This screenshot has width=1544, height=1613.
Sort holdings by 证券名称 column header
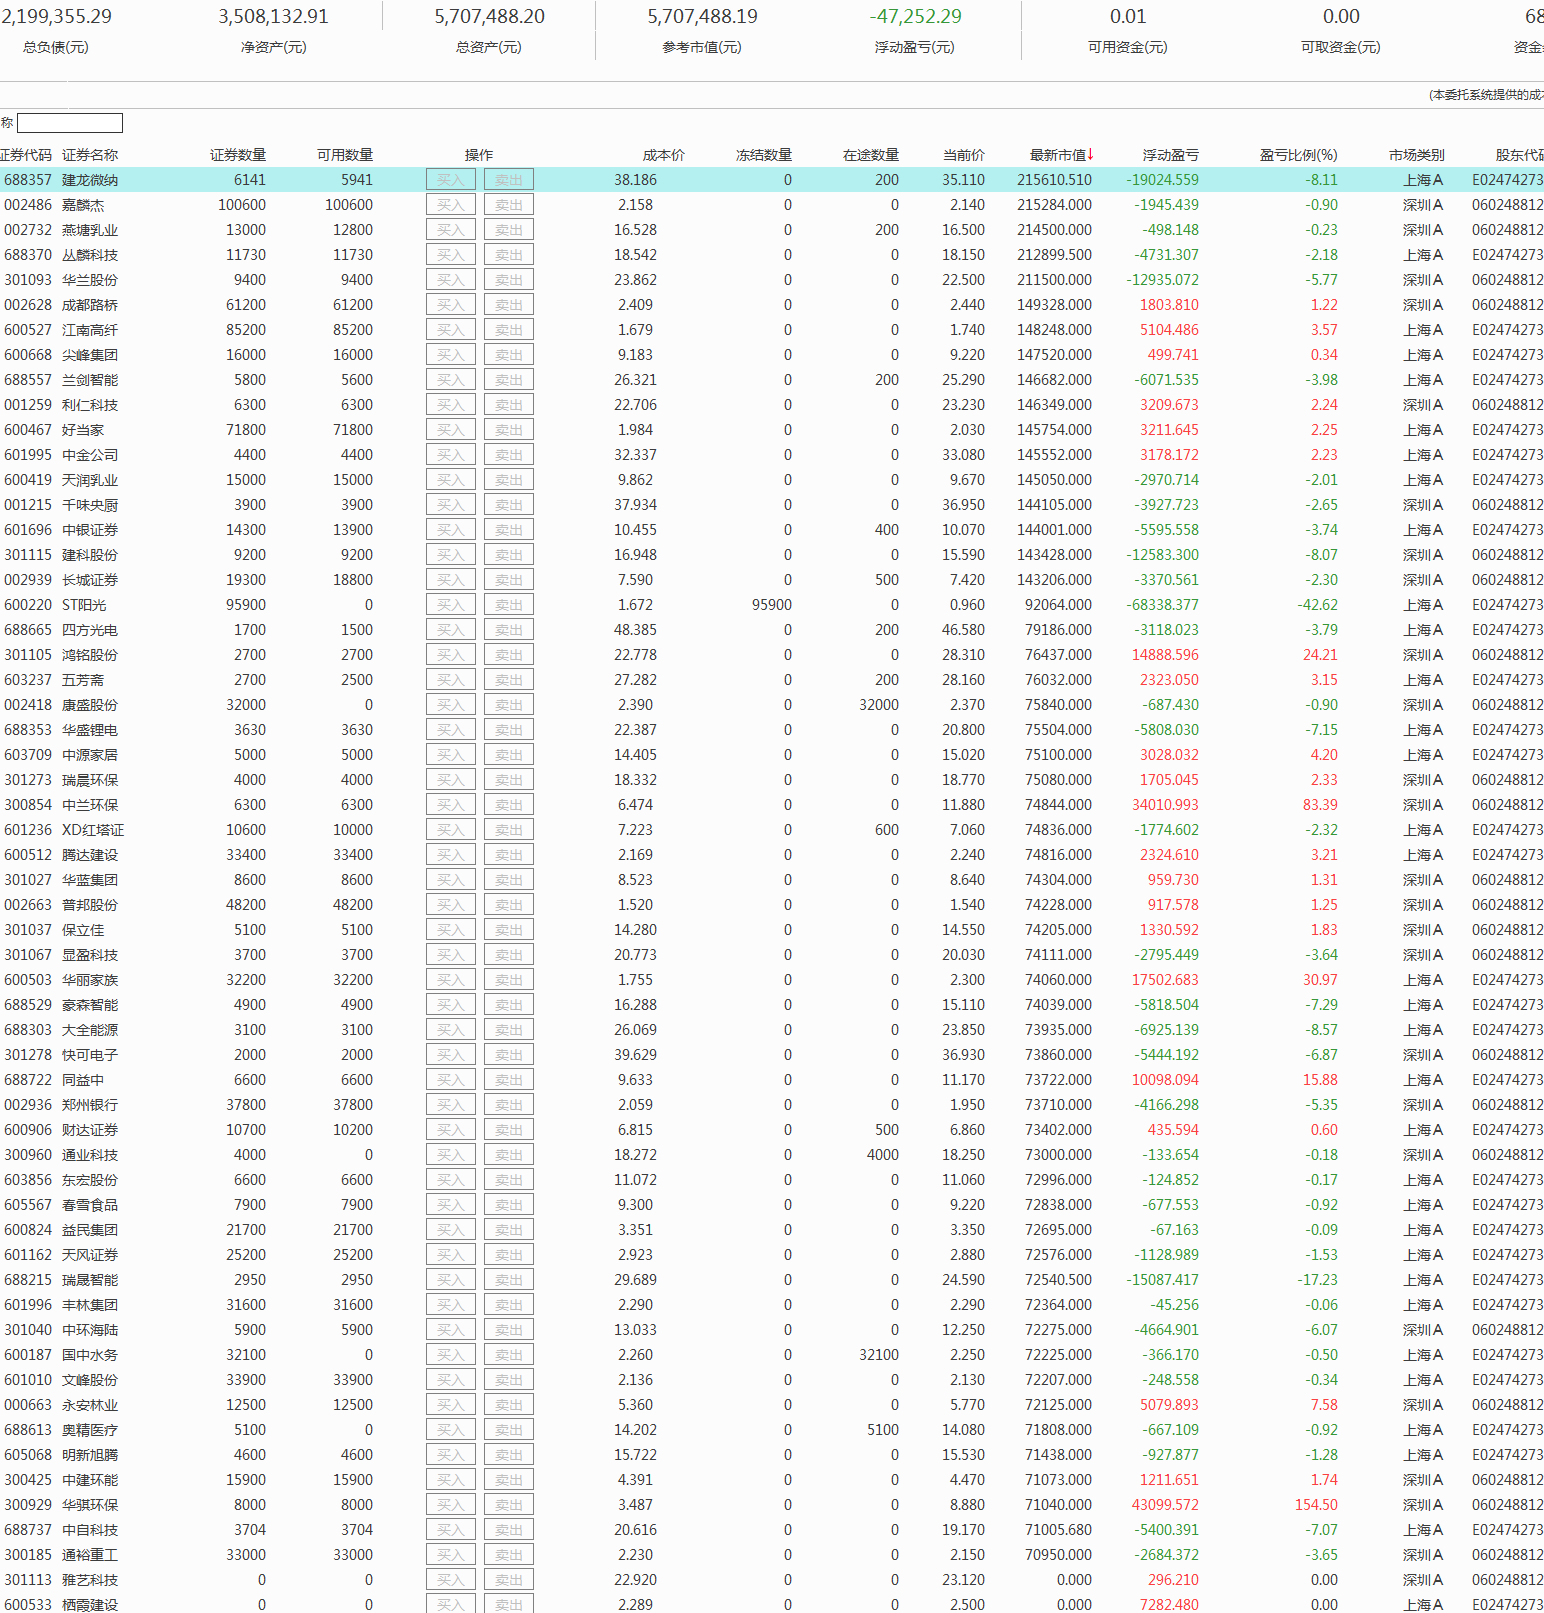point(90,155)
